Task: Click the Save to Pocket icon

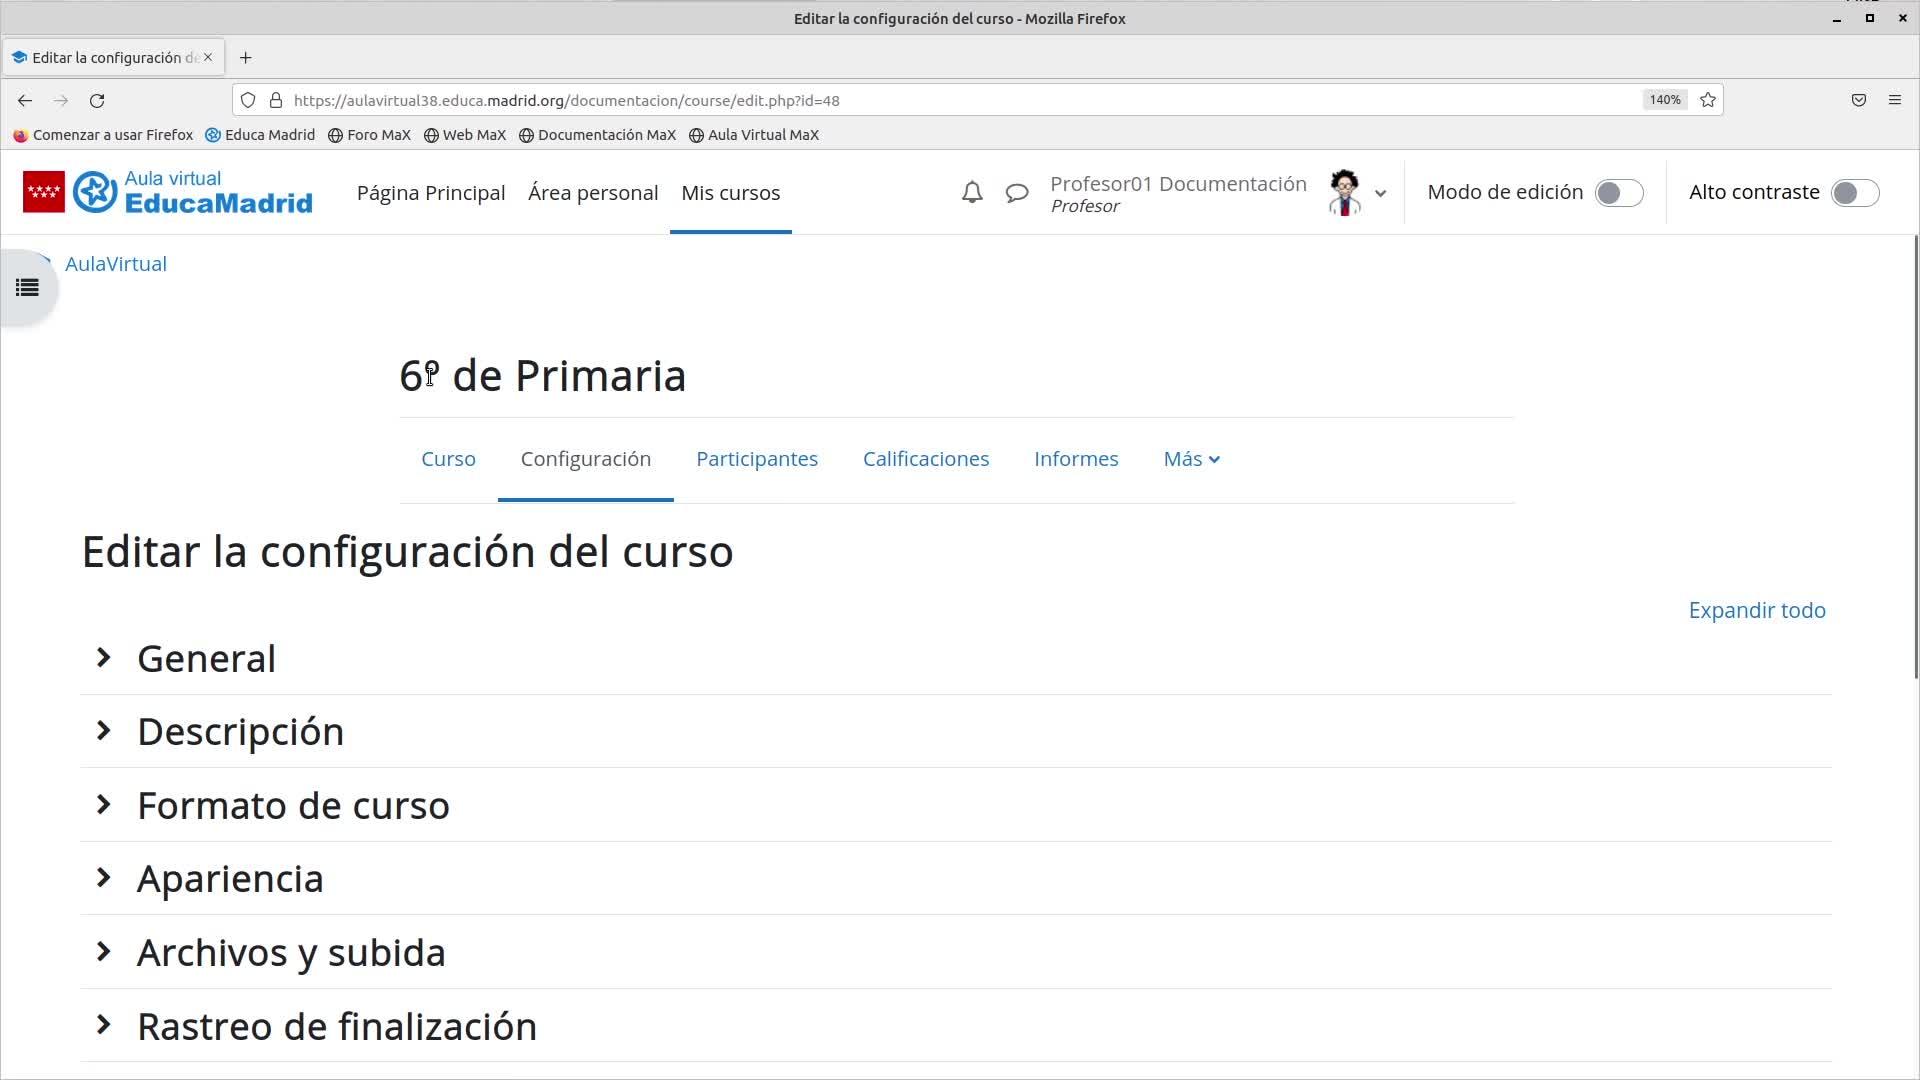Action: click(x=1859, y=100)
